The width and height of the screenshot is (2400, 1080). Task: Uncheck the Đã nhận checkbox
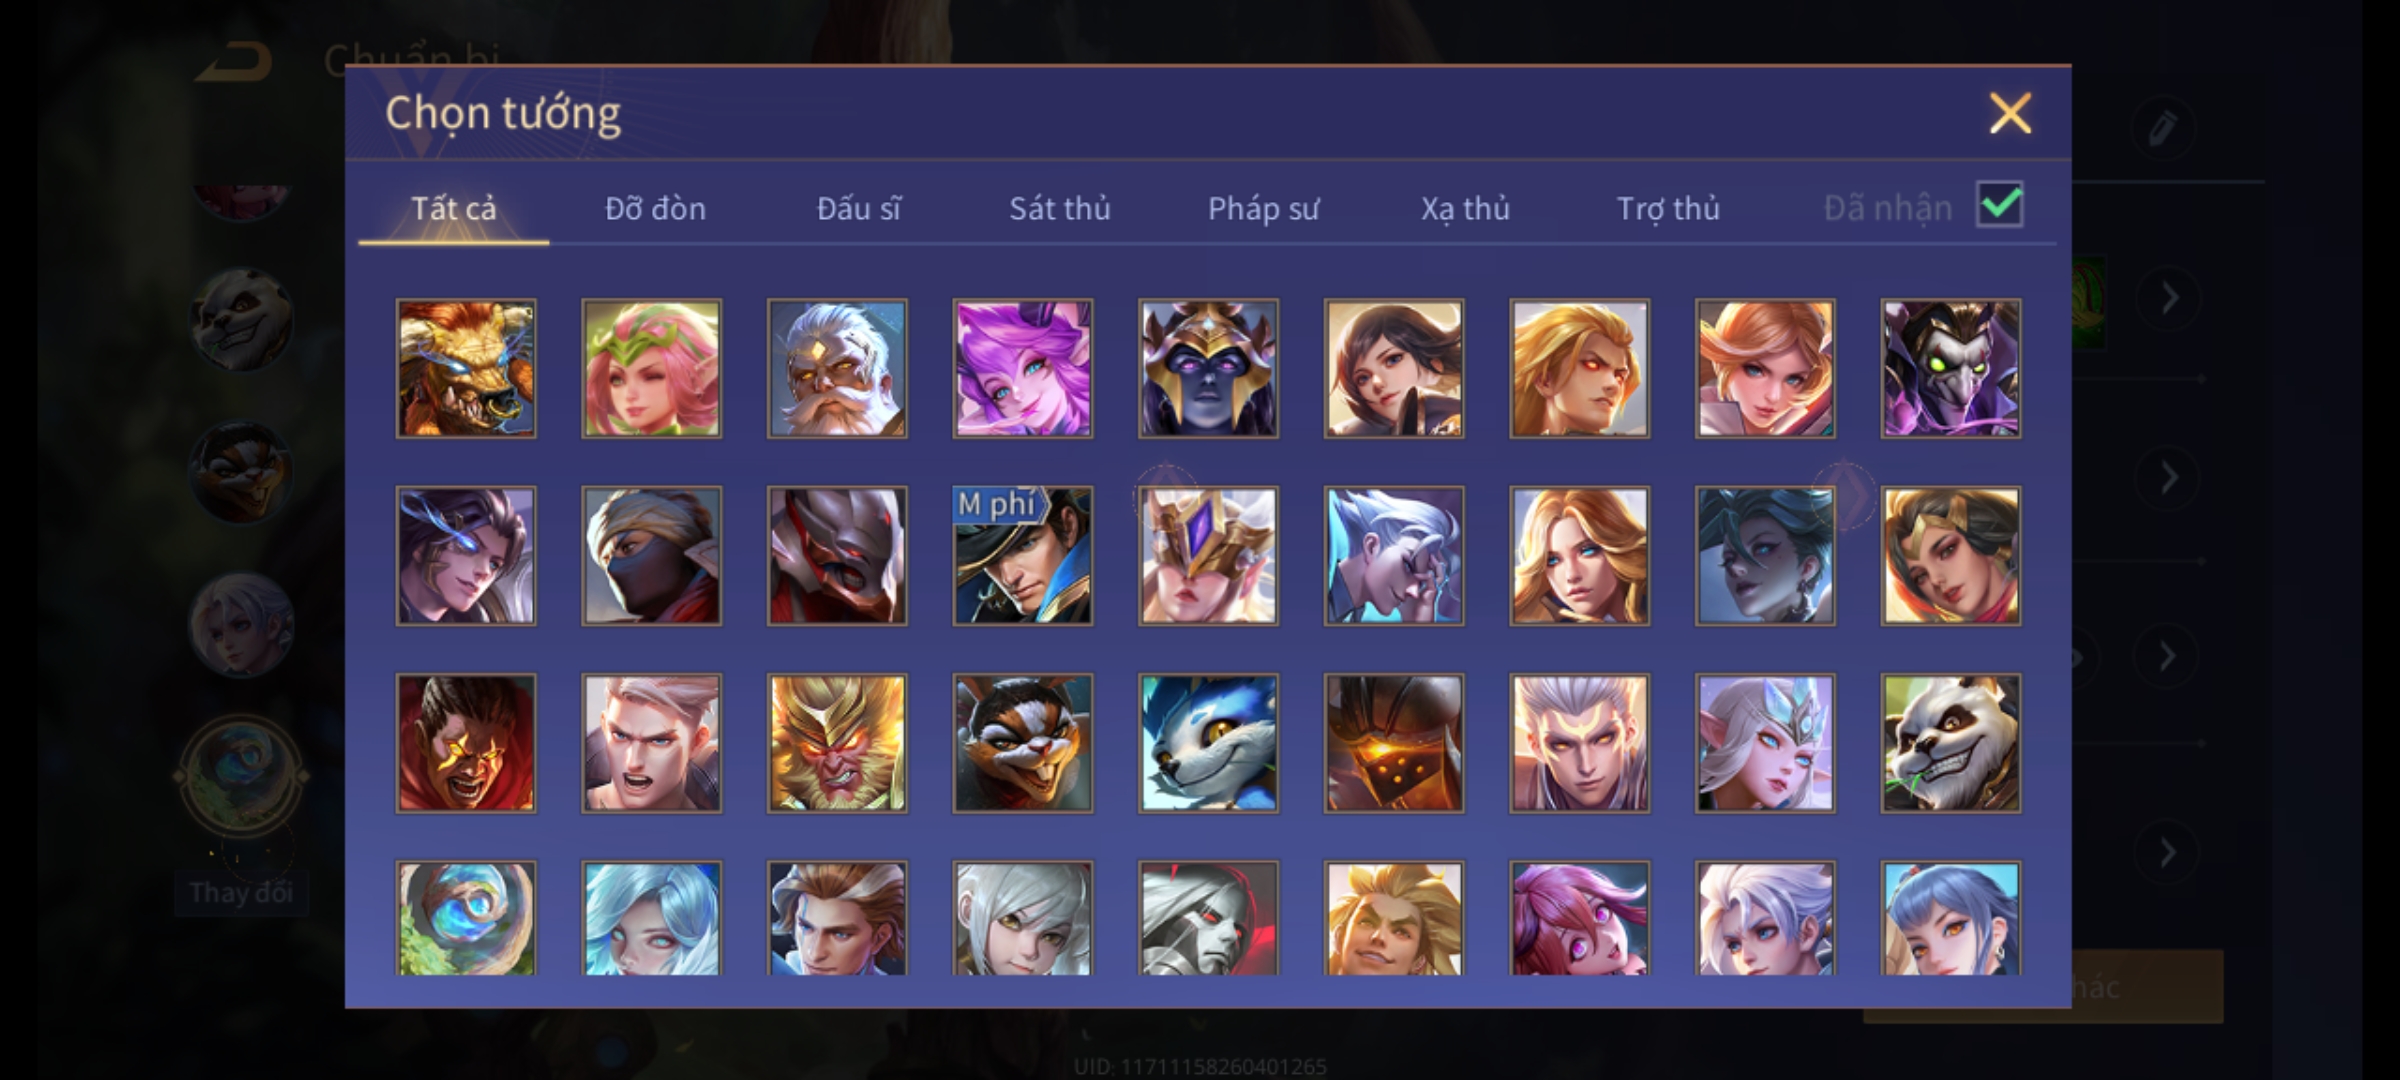(2000, 205)
